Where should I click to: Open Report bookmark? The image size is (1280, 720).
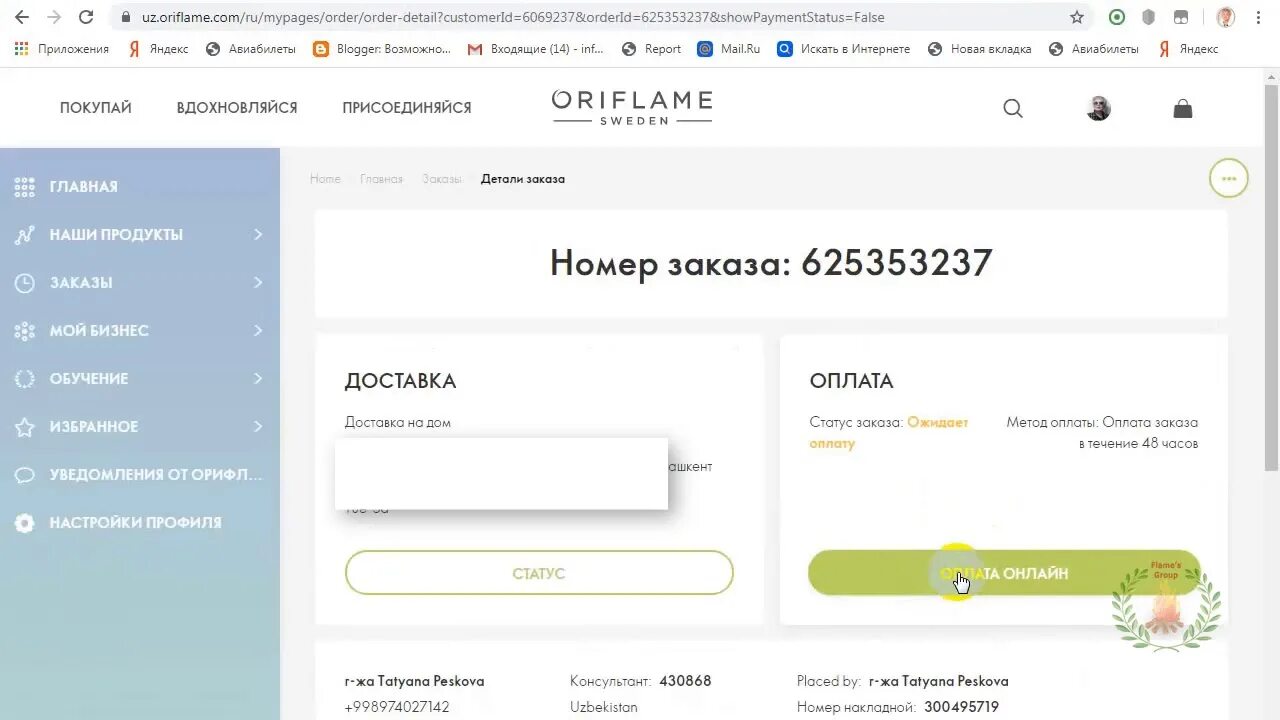(651, 48)
